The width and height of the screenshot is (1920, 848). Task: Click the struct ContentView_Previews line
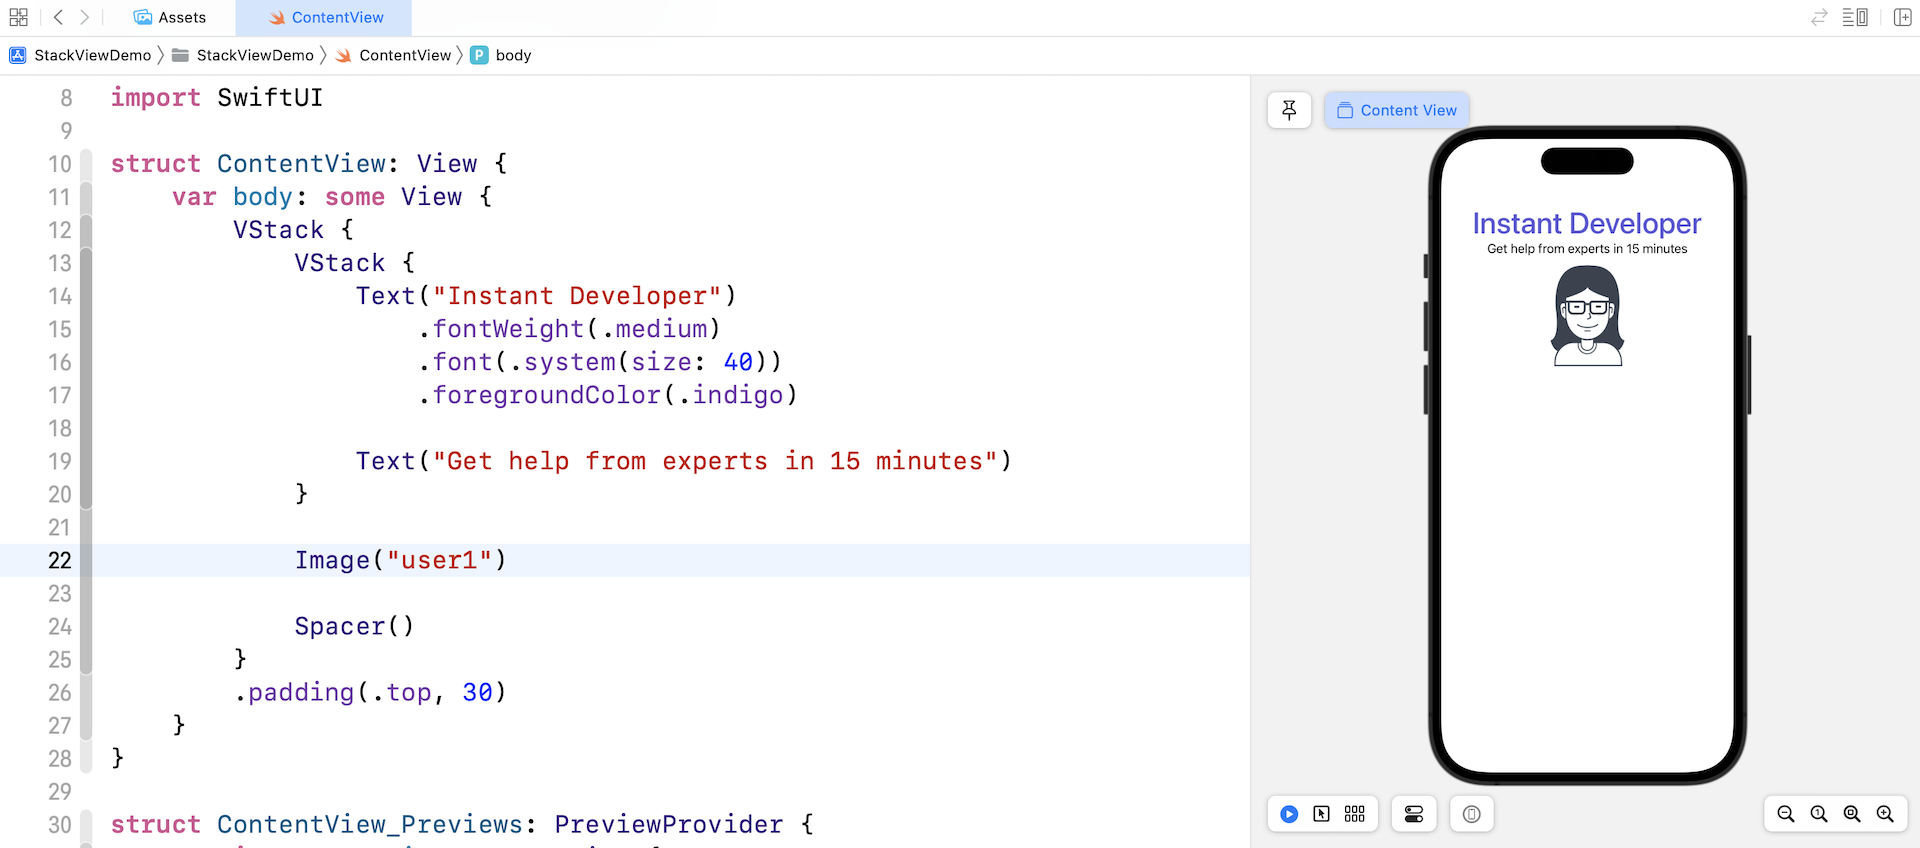tap(462, 824)
